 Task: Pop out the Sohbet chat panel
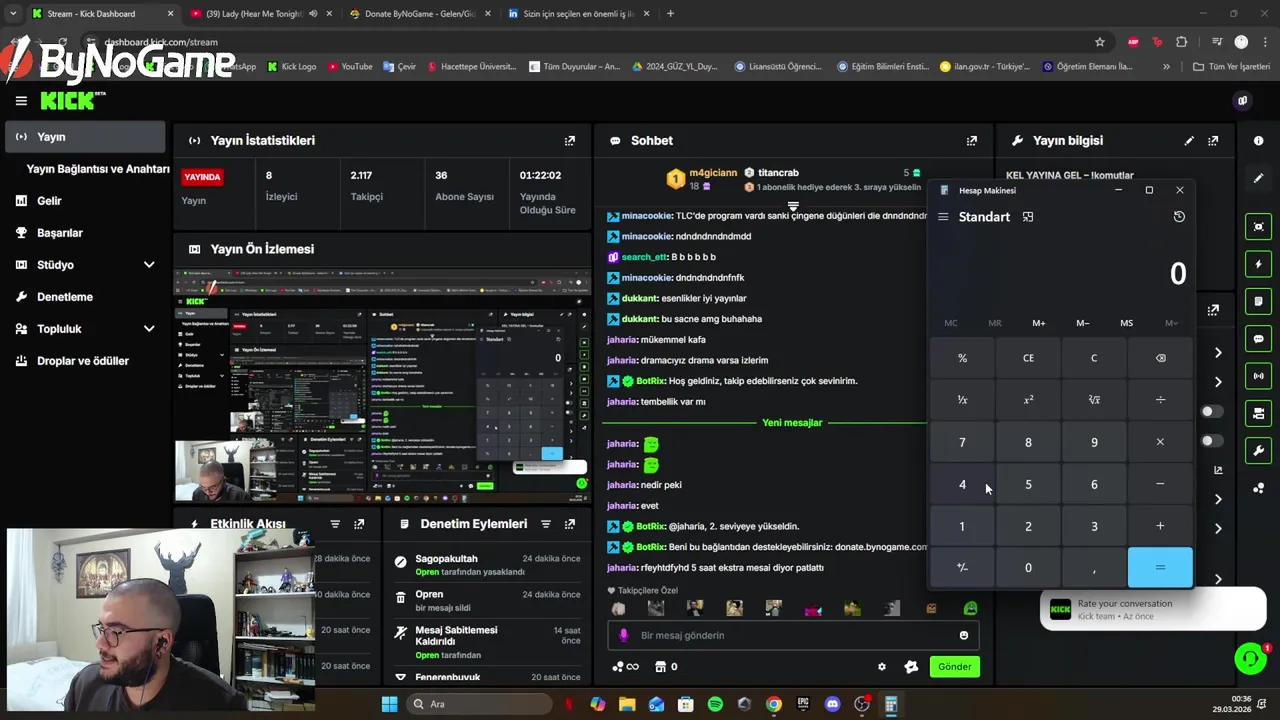pyautogui.click(x=971, y=141)
